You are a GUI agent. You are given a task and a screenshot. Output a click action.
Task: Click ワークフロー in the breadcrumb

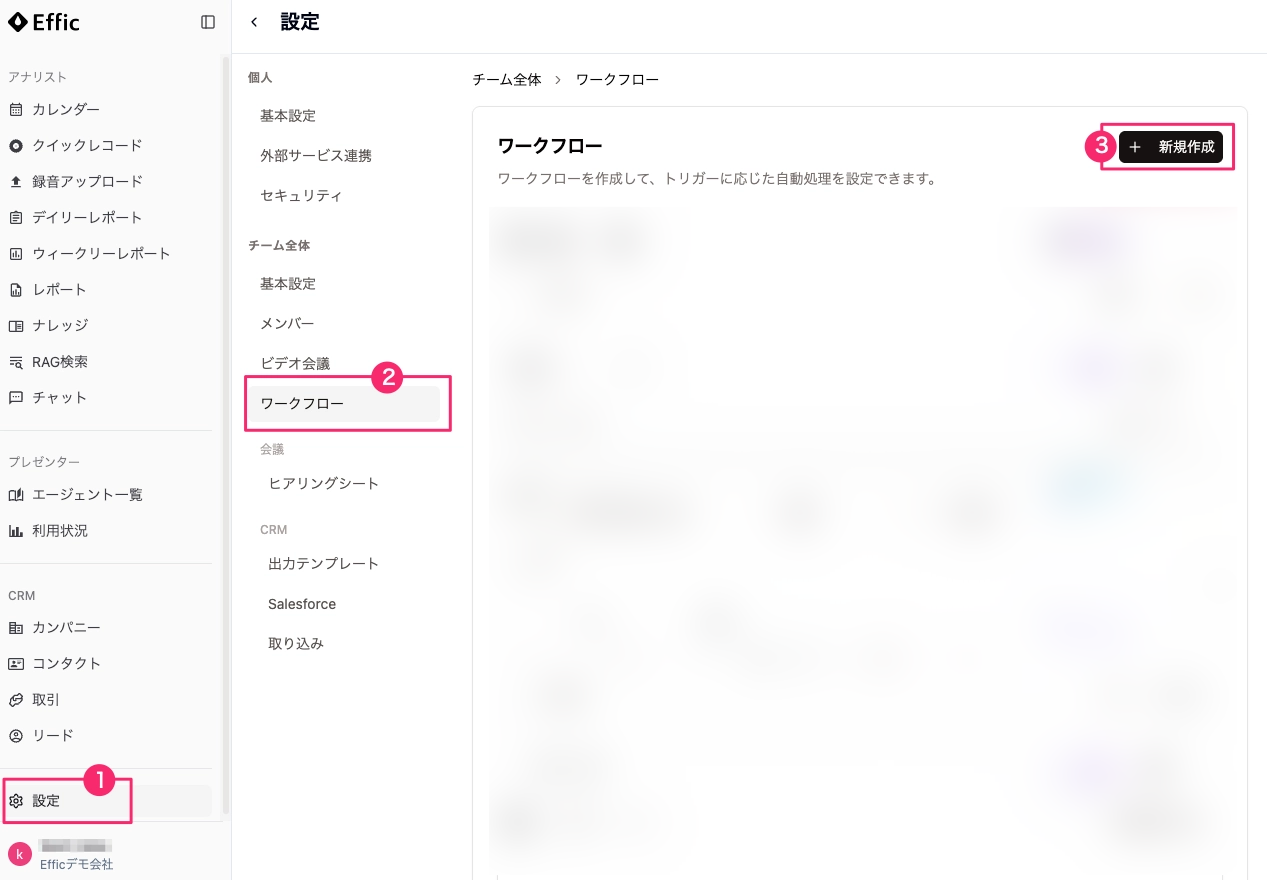[x=617, y=80]
